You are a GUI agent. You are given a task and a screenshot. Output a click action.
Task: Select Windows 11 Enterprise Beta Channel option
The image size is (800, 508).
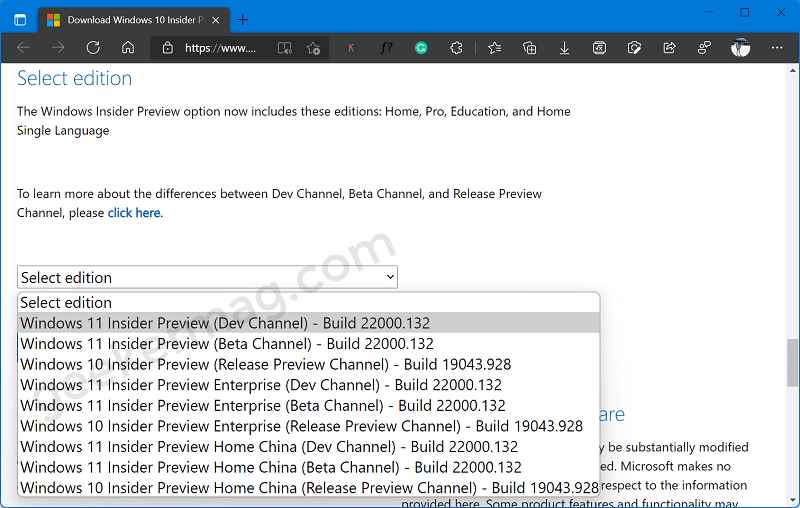(309, 405)
